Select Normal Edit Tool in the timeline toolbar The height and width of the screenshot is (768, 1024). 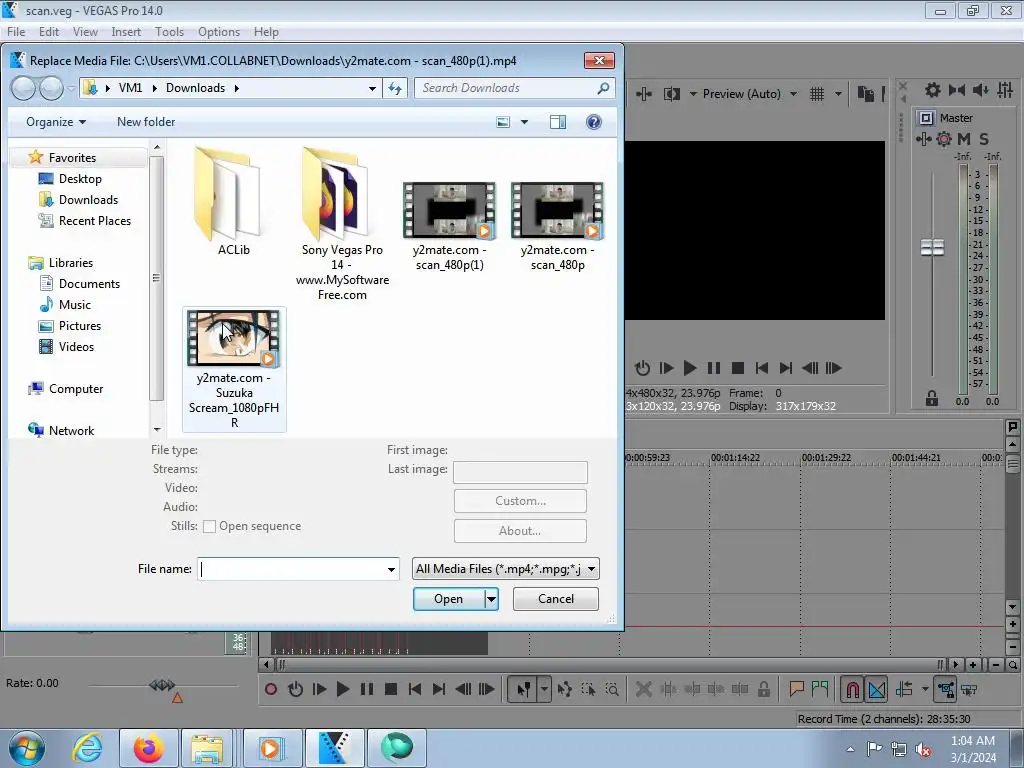524,689
